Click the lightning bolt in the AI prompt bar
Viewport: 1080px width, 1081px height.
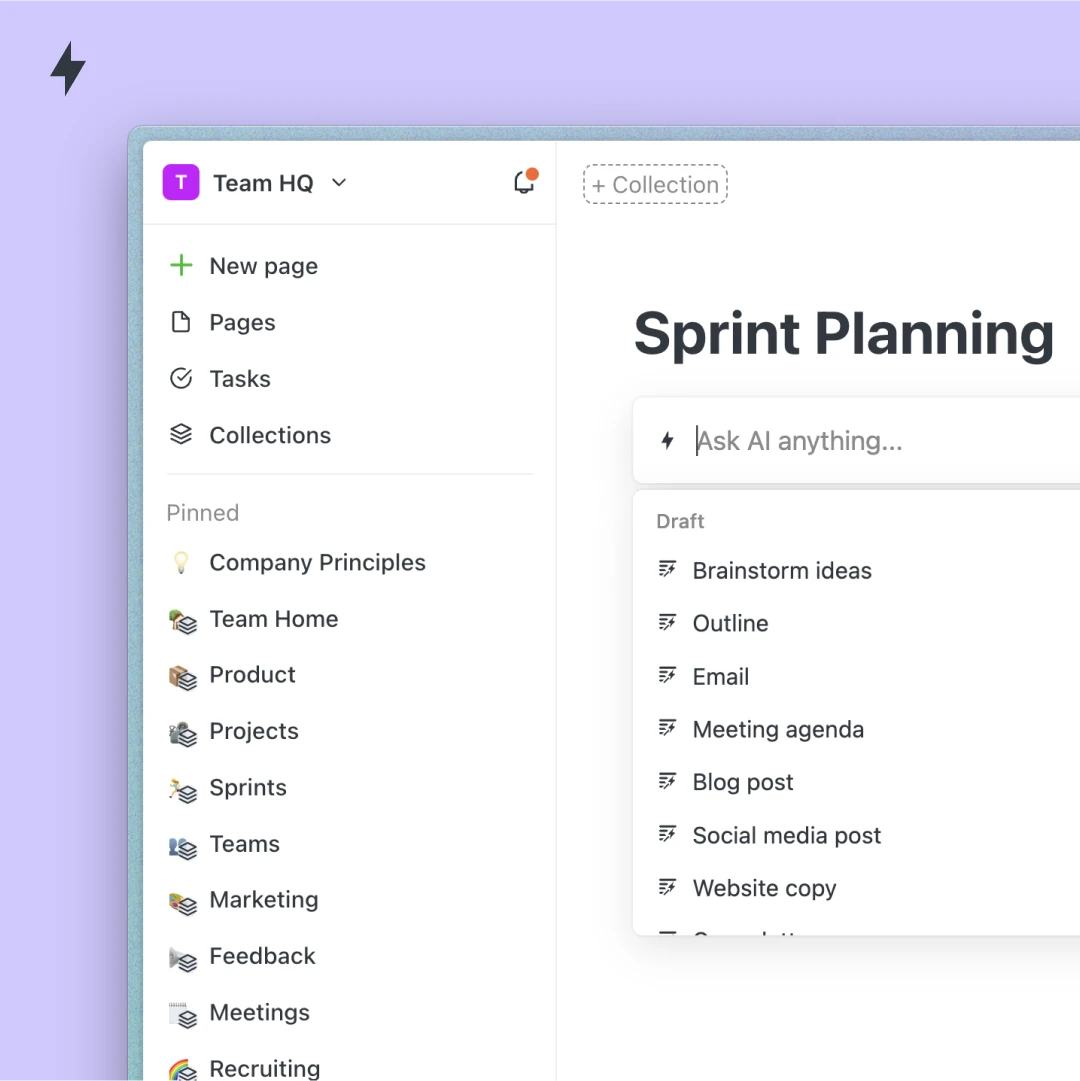(667, 440)
